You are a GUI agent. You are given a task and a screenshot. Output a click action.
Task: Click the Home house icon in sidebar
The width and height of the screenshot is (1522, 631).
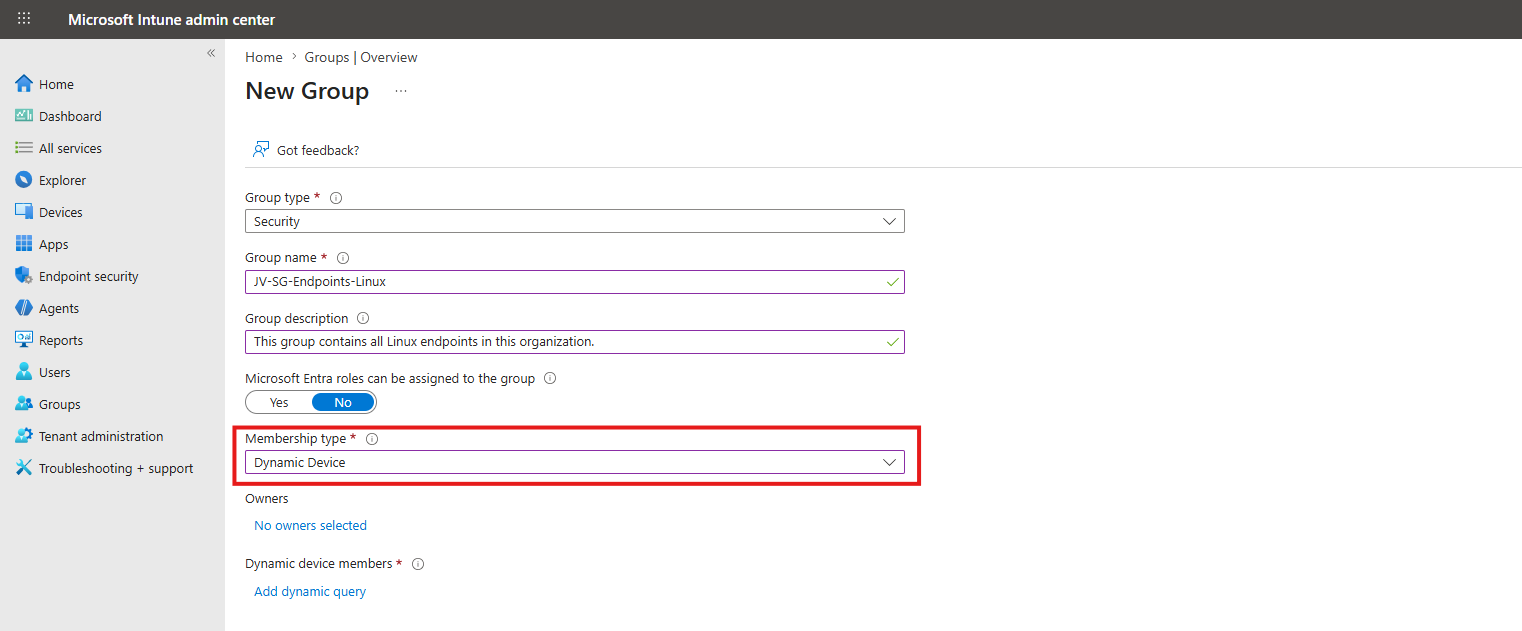click(24, 84)
